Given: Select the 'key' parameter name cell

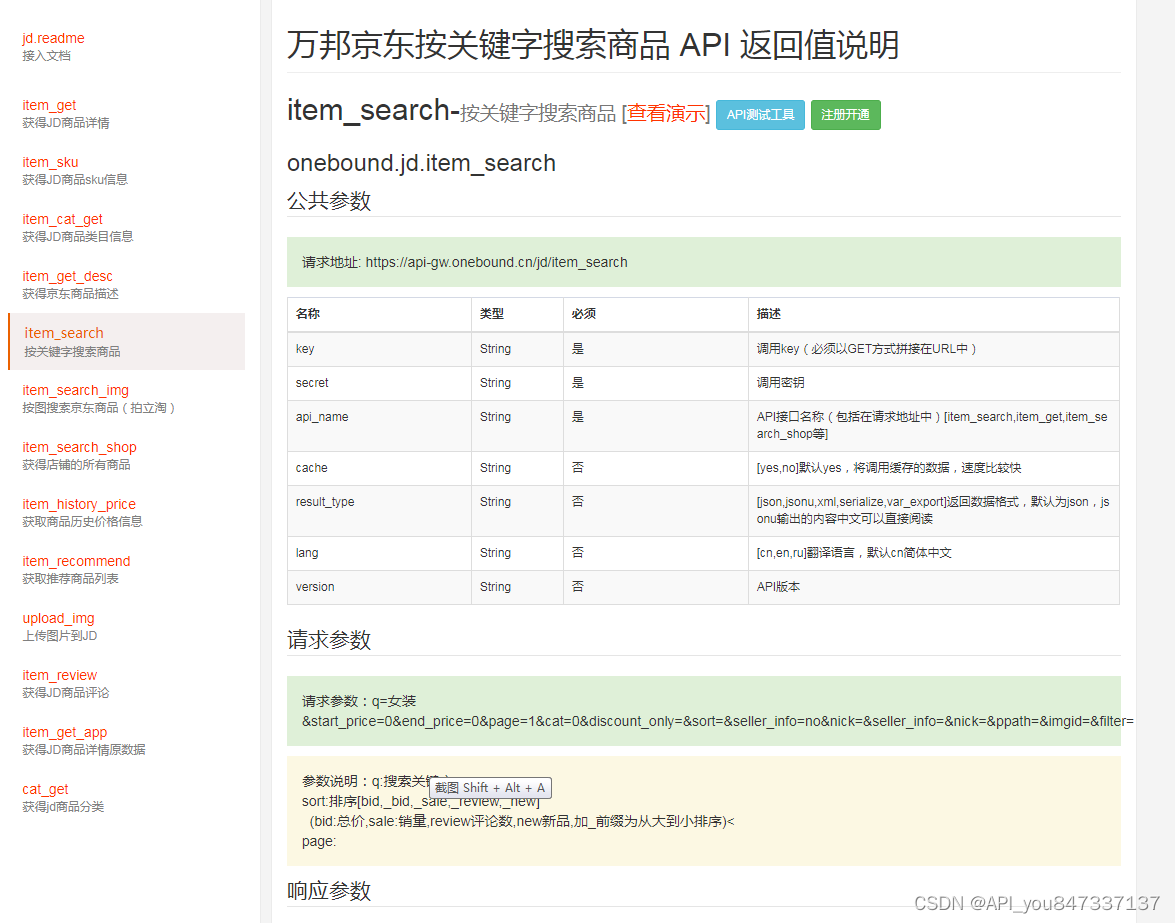Looking at the screenshot, I should point(379,349).
